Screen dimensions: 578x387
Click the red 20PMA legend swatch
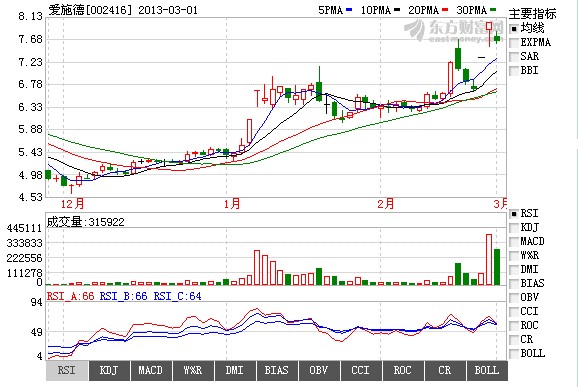445,10
